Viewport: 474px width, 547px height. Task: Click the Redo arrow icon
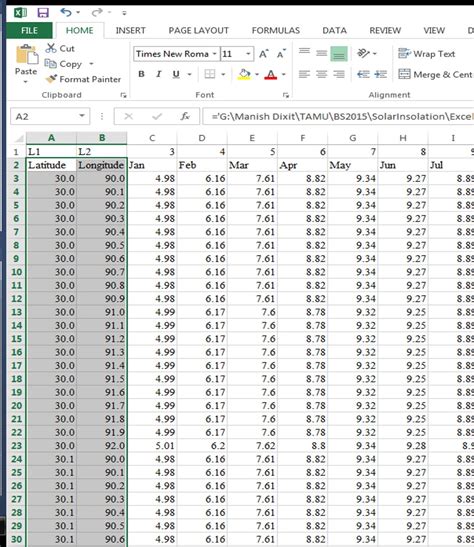pos(97,13)
